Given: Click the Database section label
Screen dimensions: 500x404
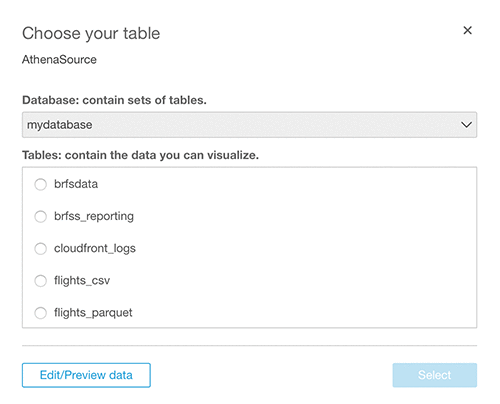Looking at the screenshot, I should coord(114,100).
